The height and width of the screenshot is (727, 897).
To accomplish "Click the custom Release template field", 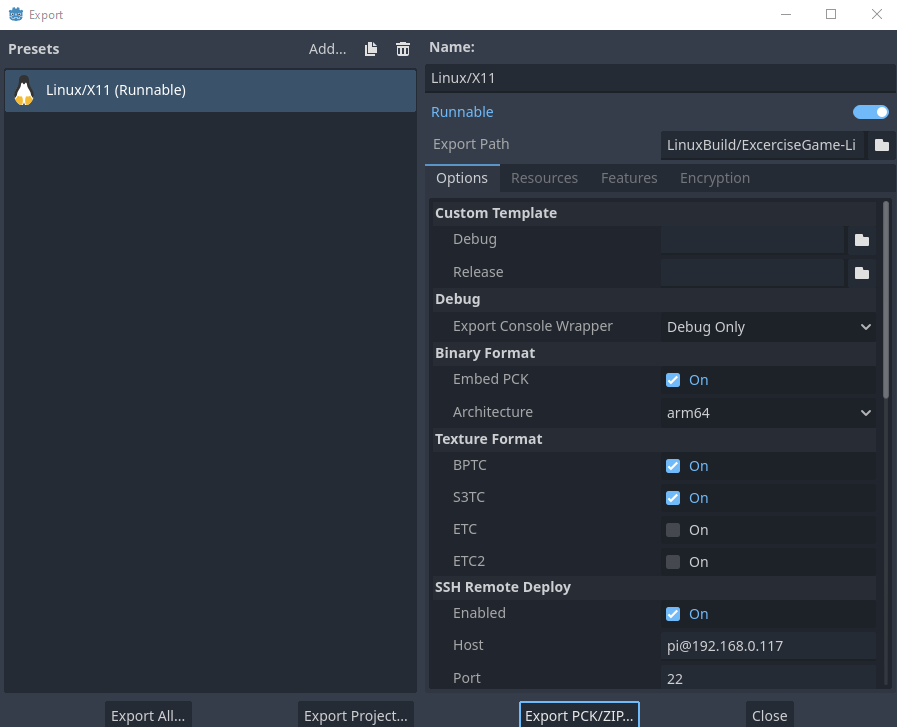I will click(x=752, y=273).
